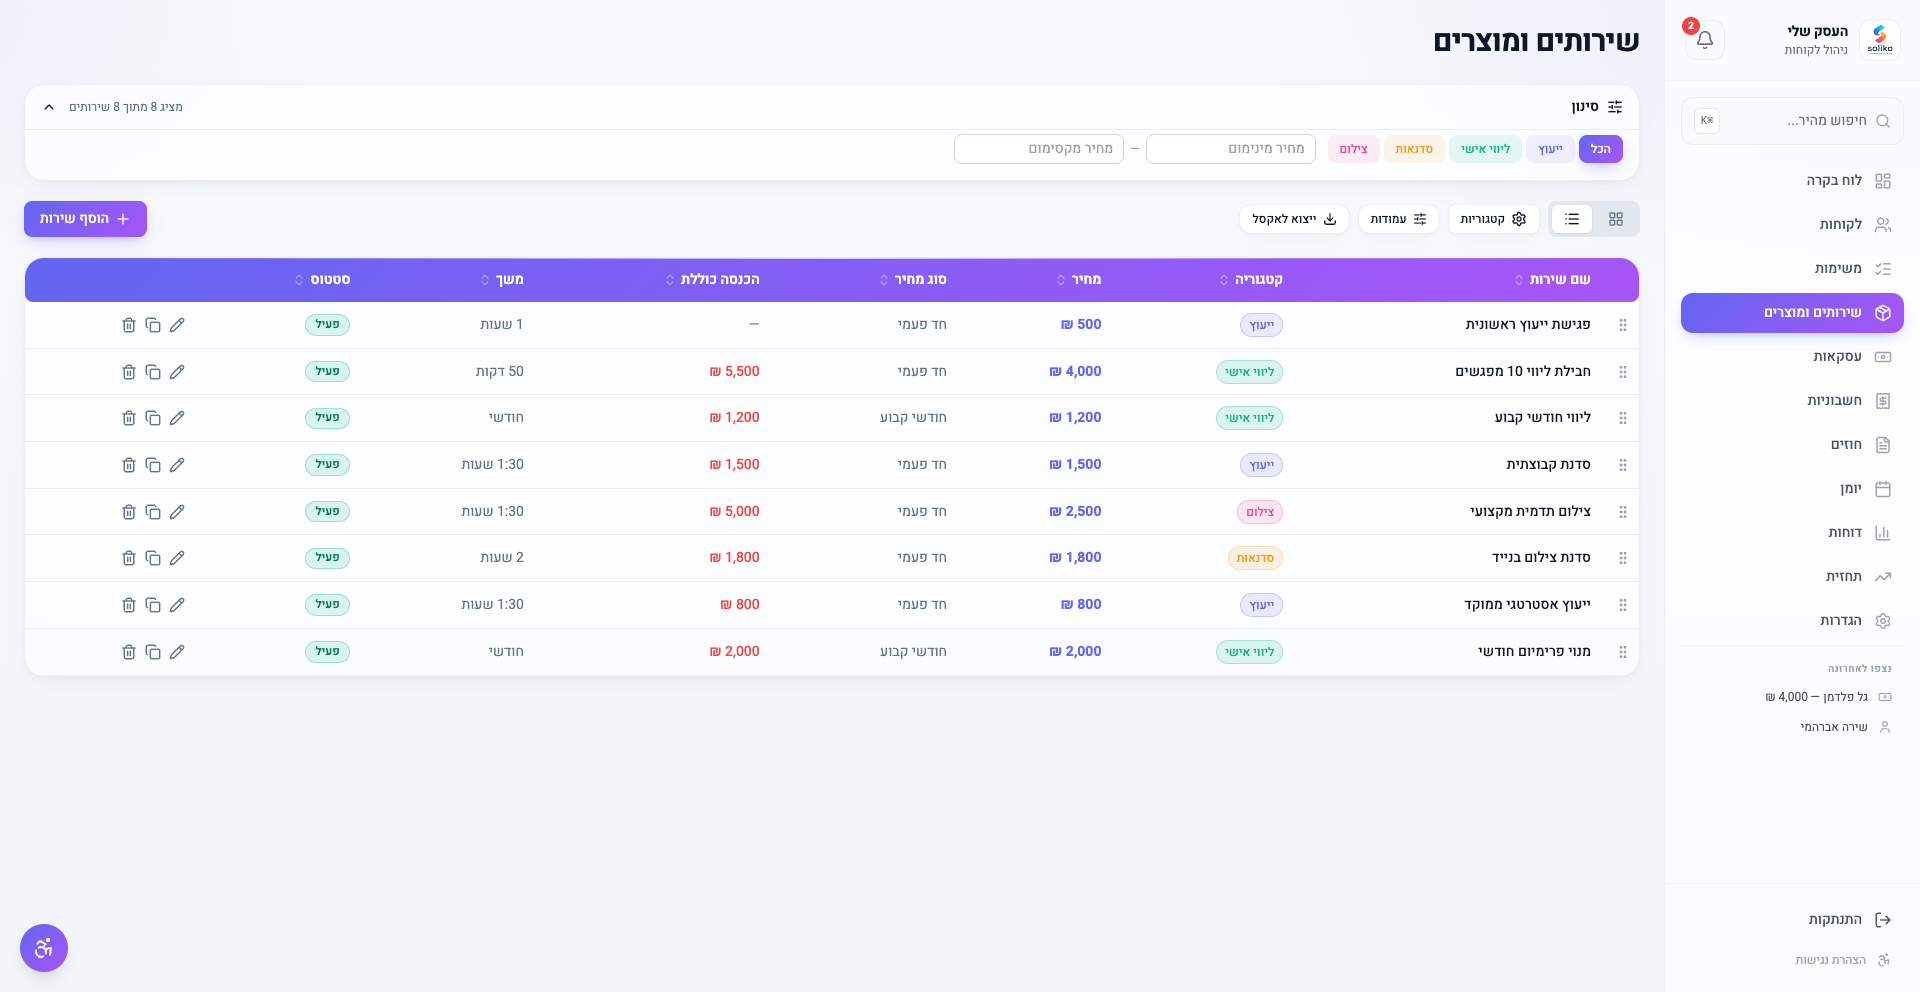The width and height of the screenshot is (1920, 992).
Task: Click the מחיר מינימום input field
Action: click(x=1231, y=149)
